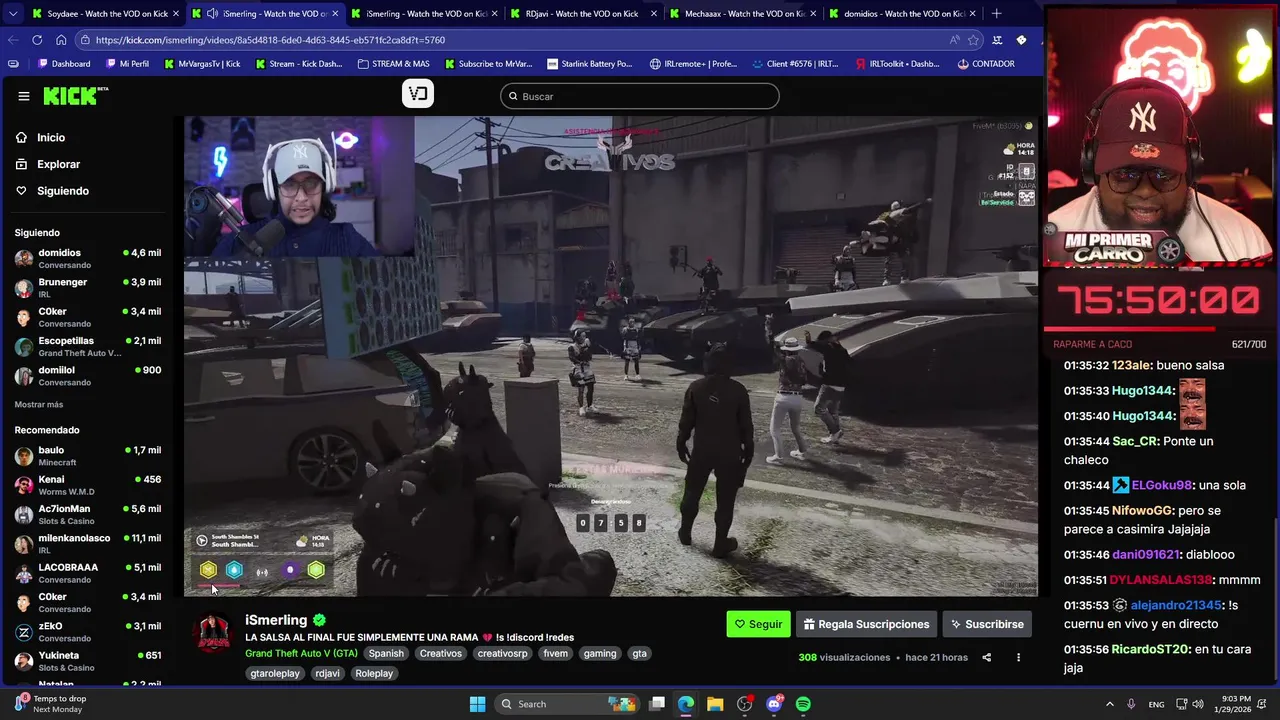The width and height of the screenshot is (1280, 720).
Task: Switch to domidios VOD browser tab
Action: [900, 14]
